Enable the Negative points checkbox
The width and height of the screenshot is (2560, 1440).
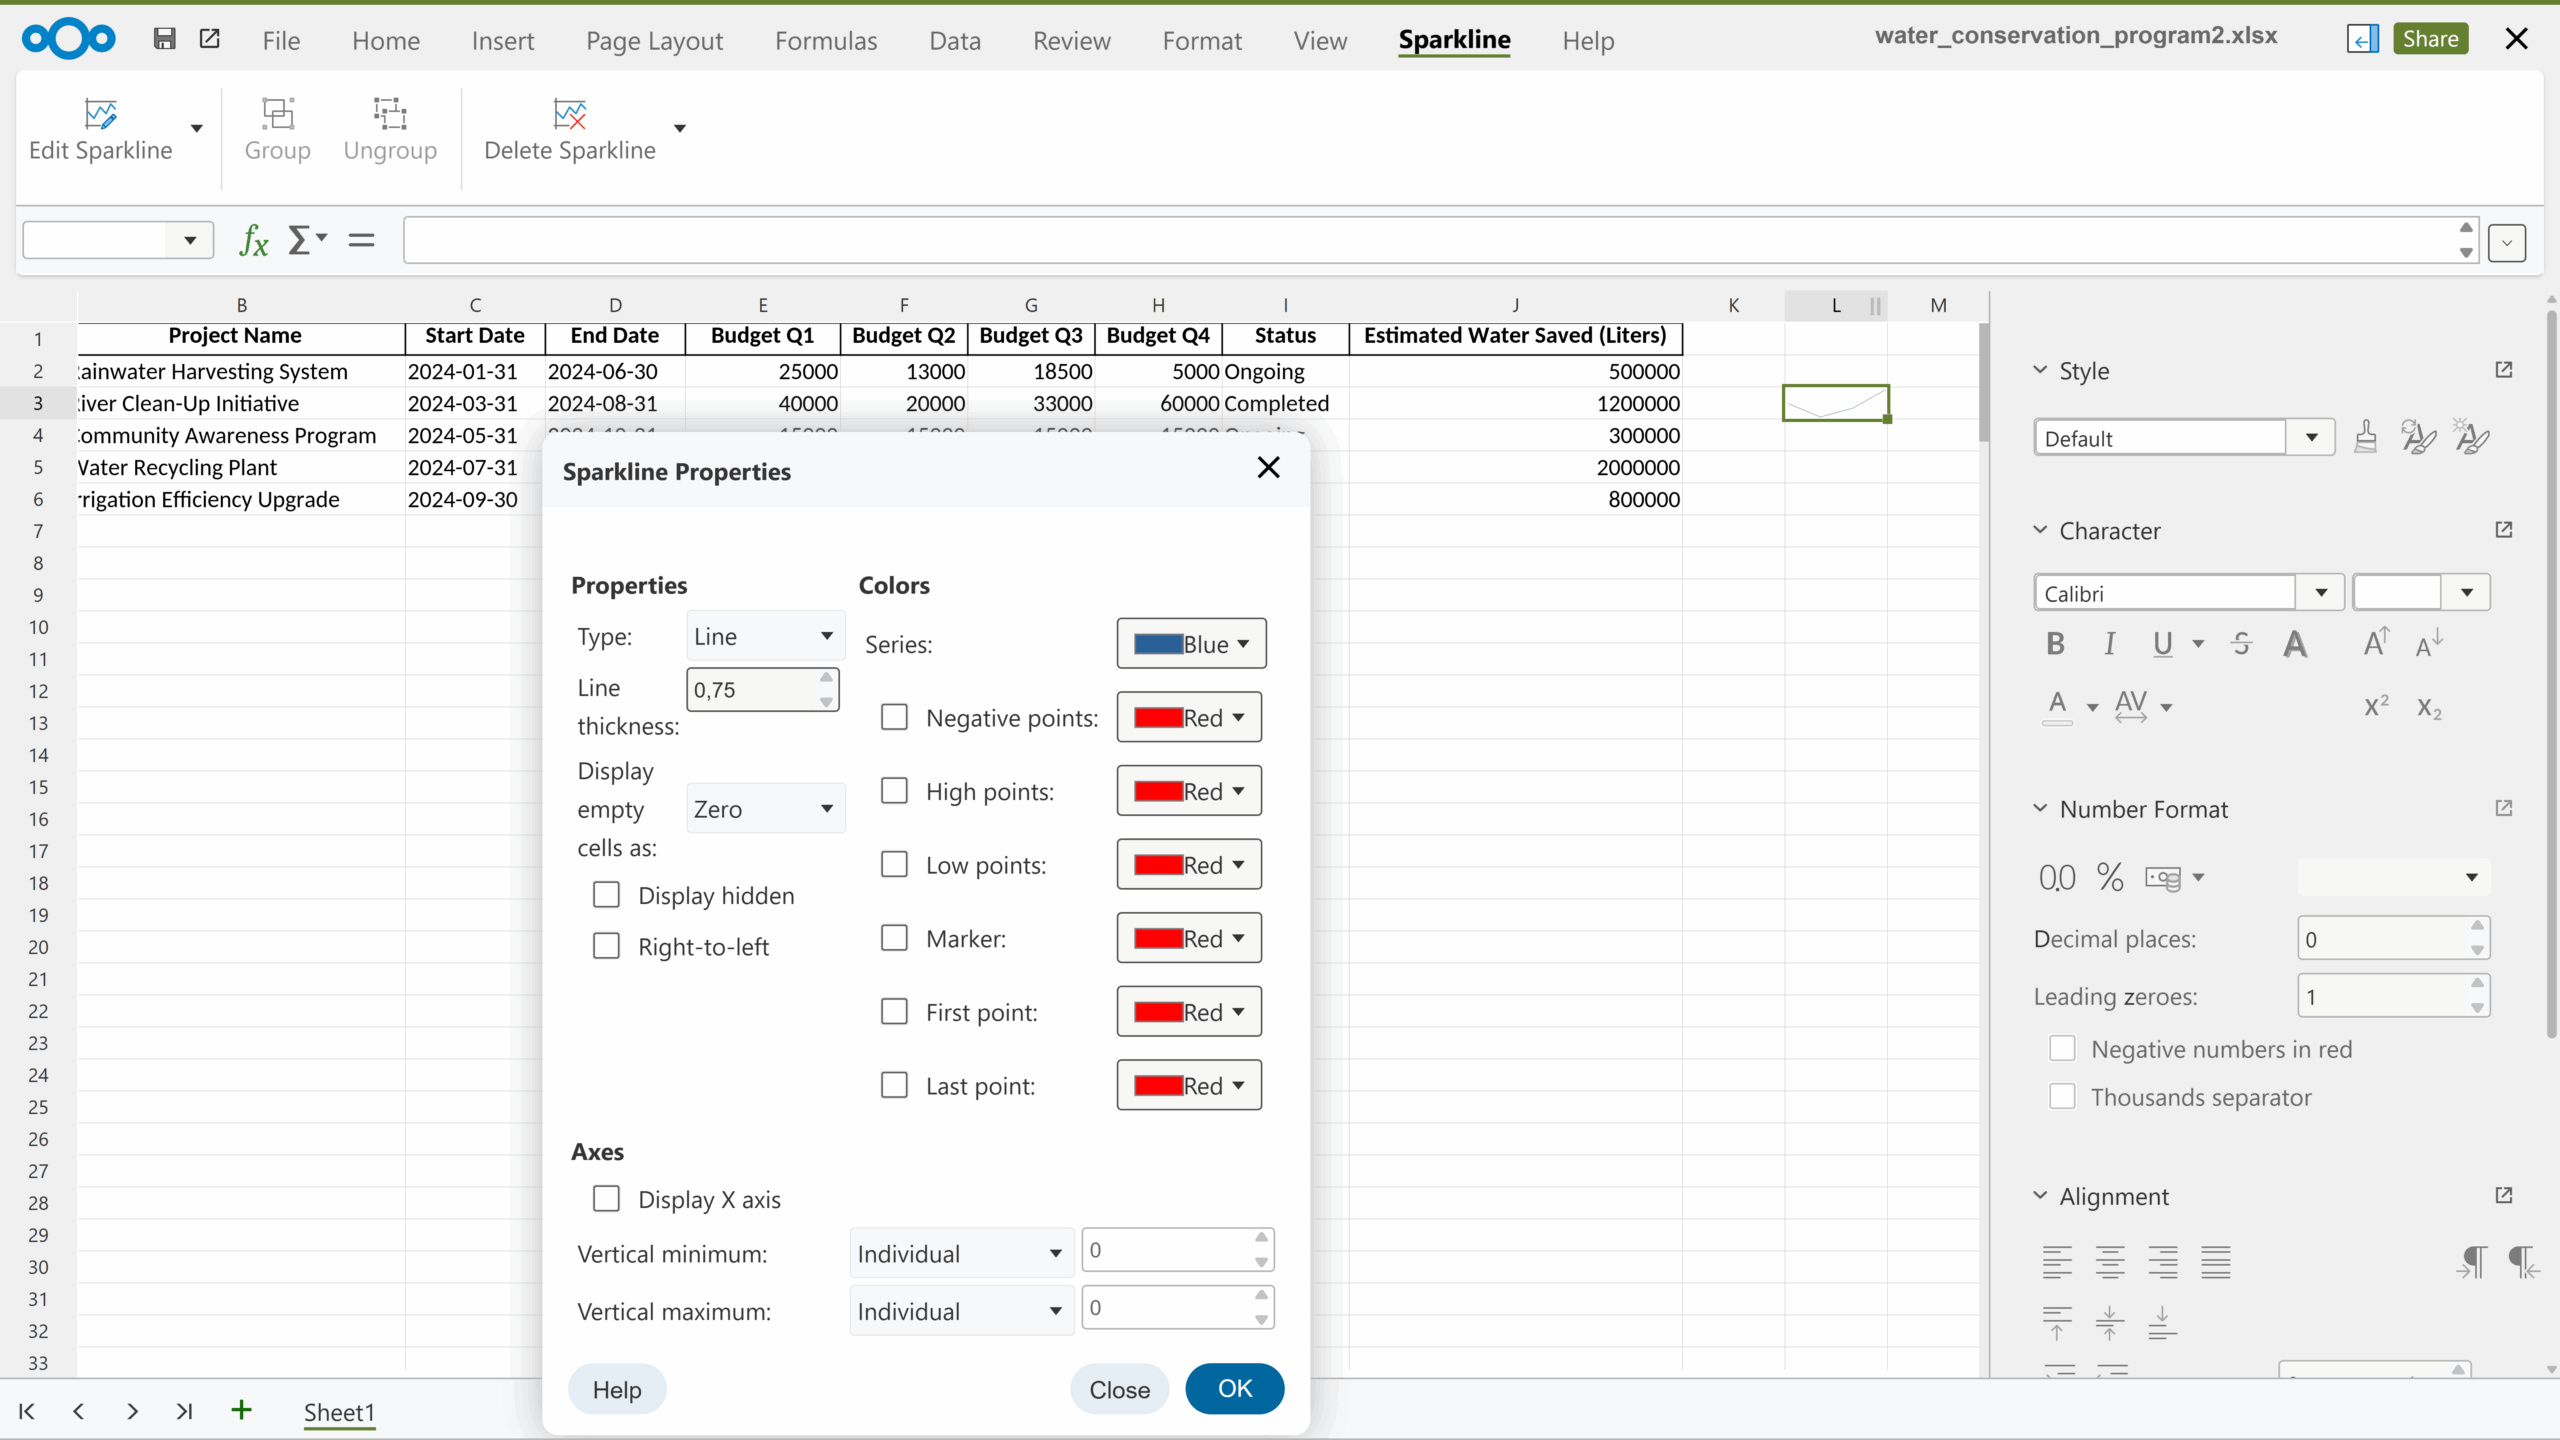(x=893, y=716)
